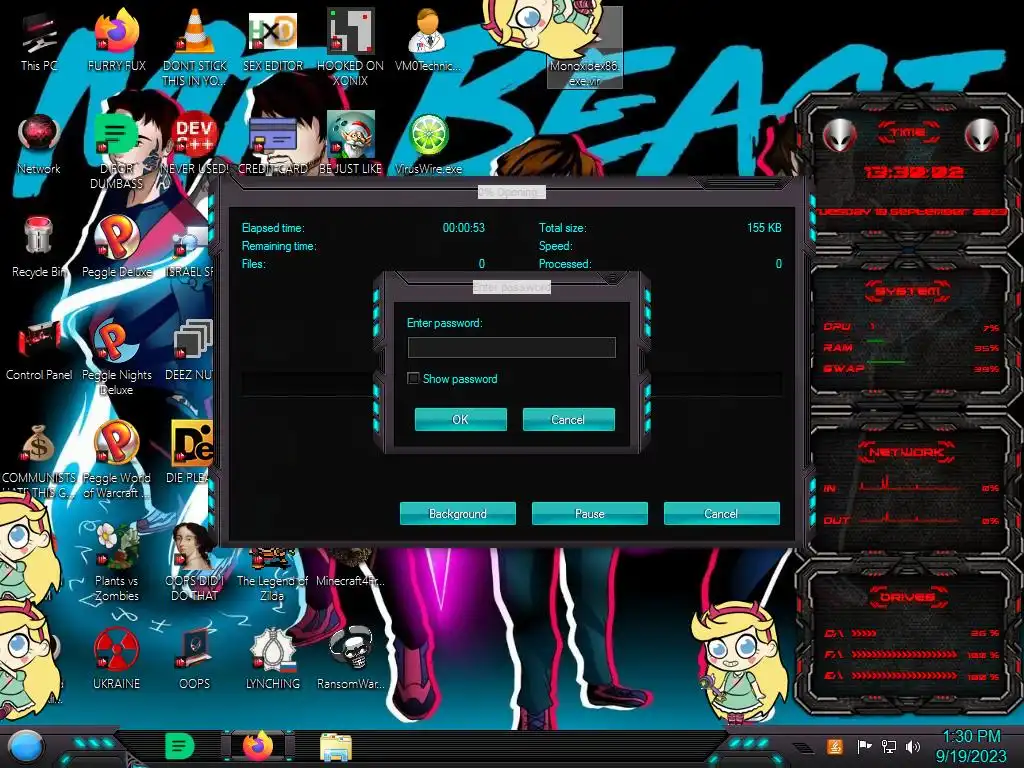Open the FURRY FUX Firefox shortcut
The image size is (1024, 768).
pos(116,40)
